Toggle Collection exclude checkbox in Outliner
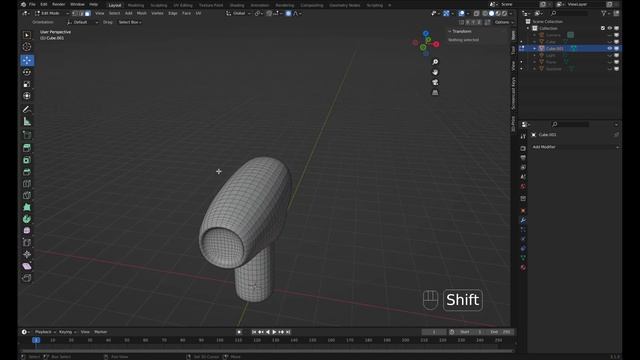The height and width of the screenshot is (360, 640). tap(603, 28)
